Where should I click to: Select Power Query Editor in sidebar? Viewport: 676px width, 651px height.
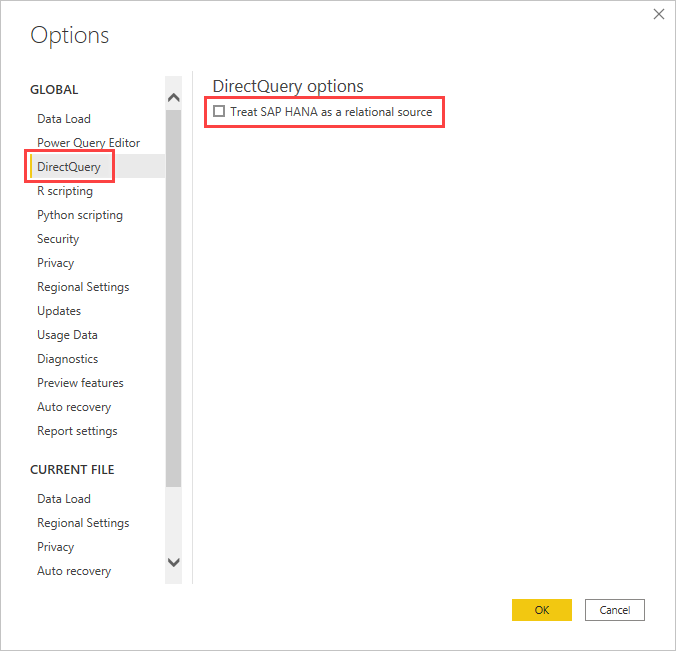pyautogui.click(x=88, y=143)
